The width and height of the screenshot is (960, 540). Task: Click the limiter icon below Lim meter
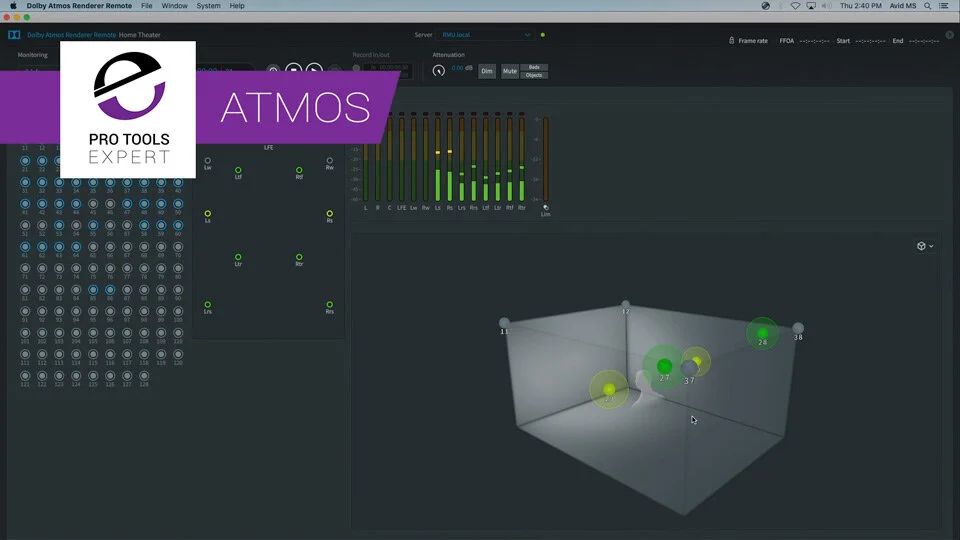click(546, 208)
